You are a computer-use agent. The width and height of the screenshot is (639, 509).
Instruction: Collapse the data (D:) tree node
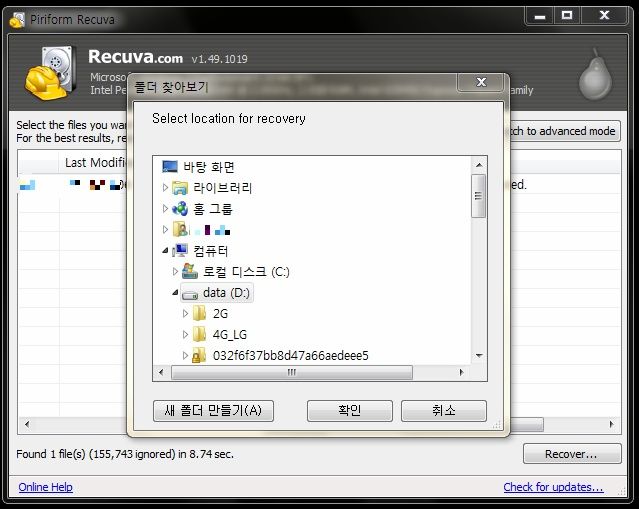point(175,292)
